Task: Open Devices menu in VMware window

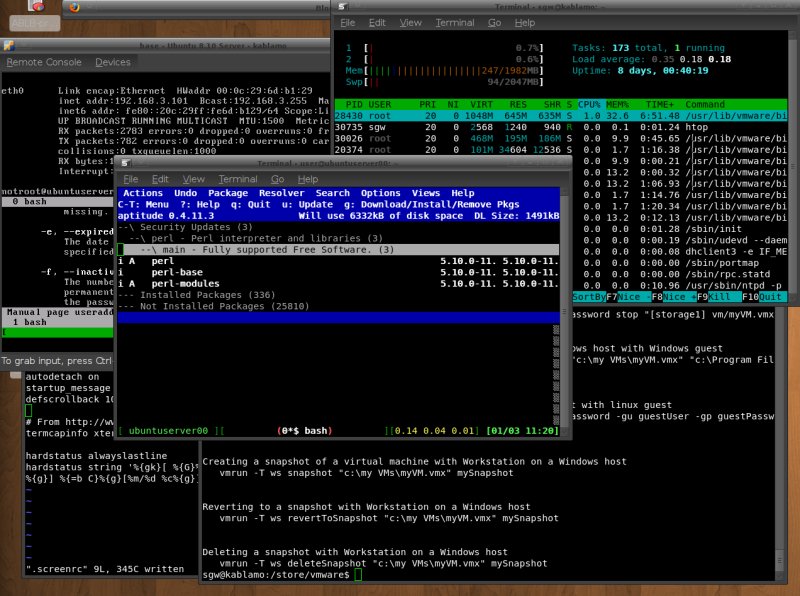Action: click(x=113, y=62)
